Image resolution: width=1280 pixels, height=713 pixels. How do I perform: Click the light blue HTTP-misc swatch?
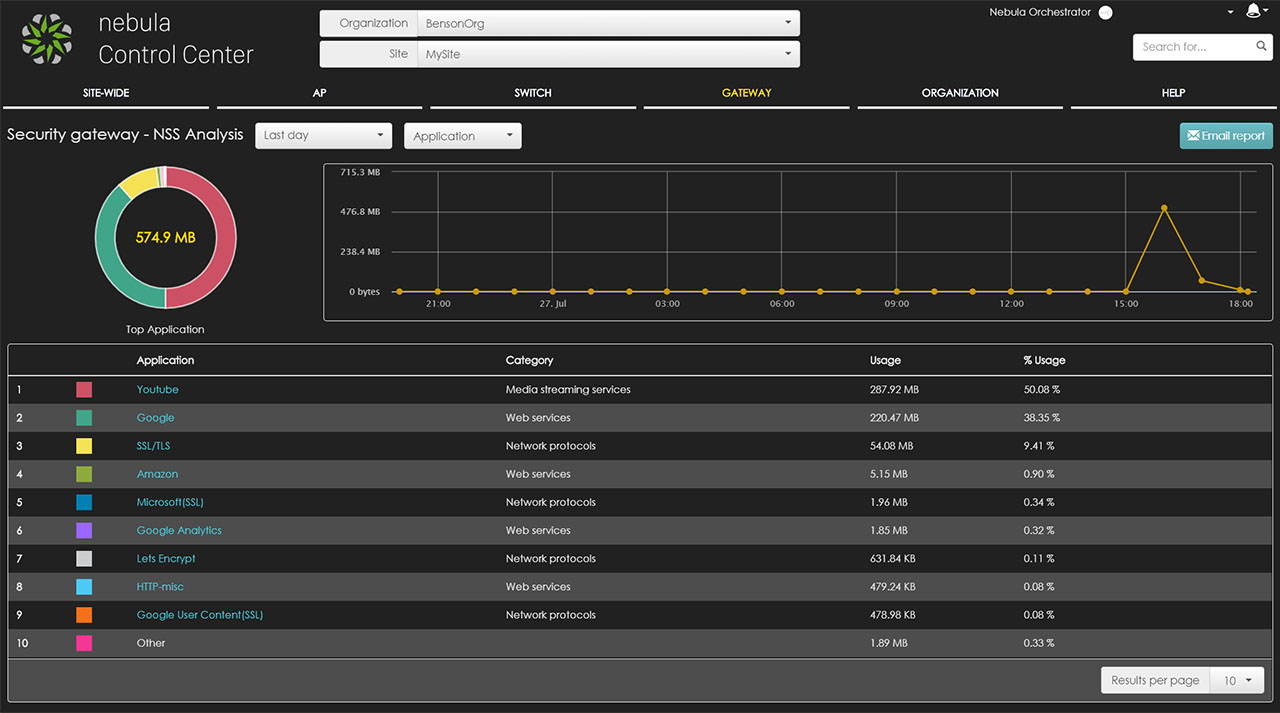coord(84,587)
